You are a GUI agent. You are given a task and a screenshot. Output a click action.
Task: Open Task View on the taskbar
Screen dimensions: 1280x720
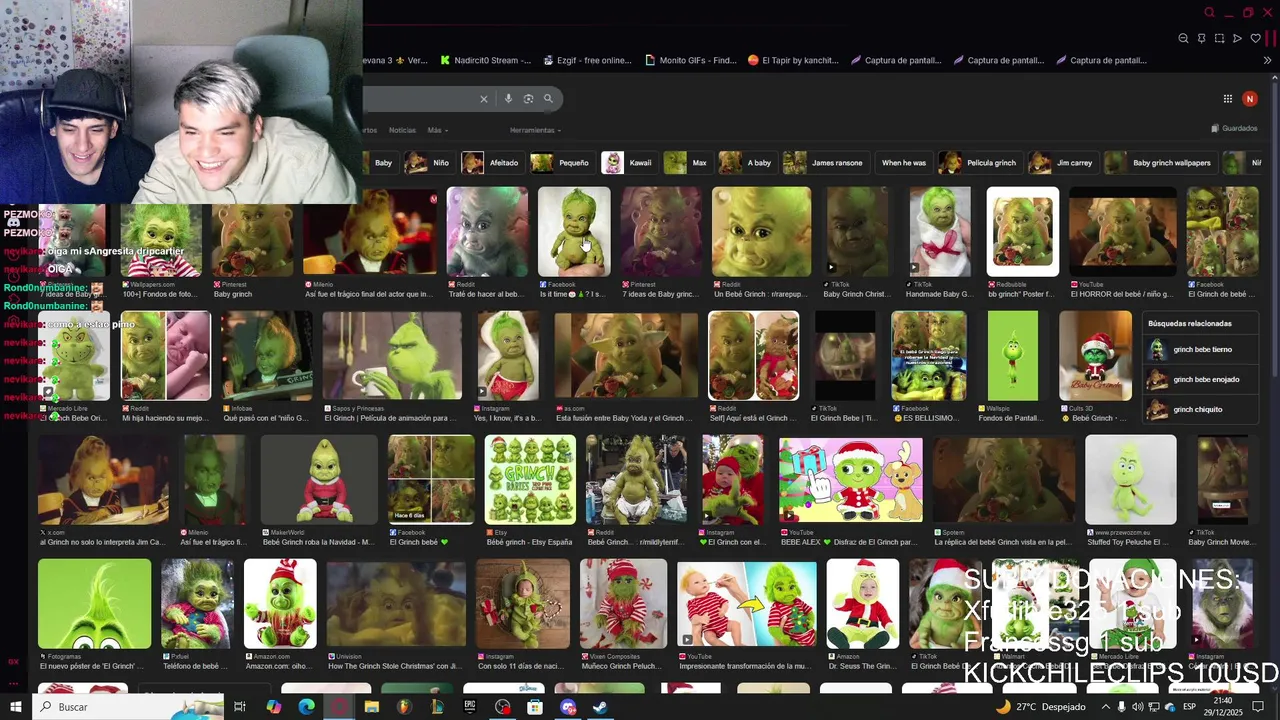click(x=240, y=707)
